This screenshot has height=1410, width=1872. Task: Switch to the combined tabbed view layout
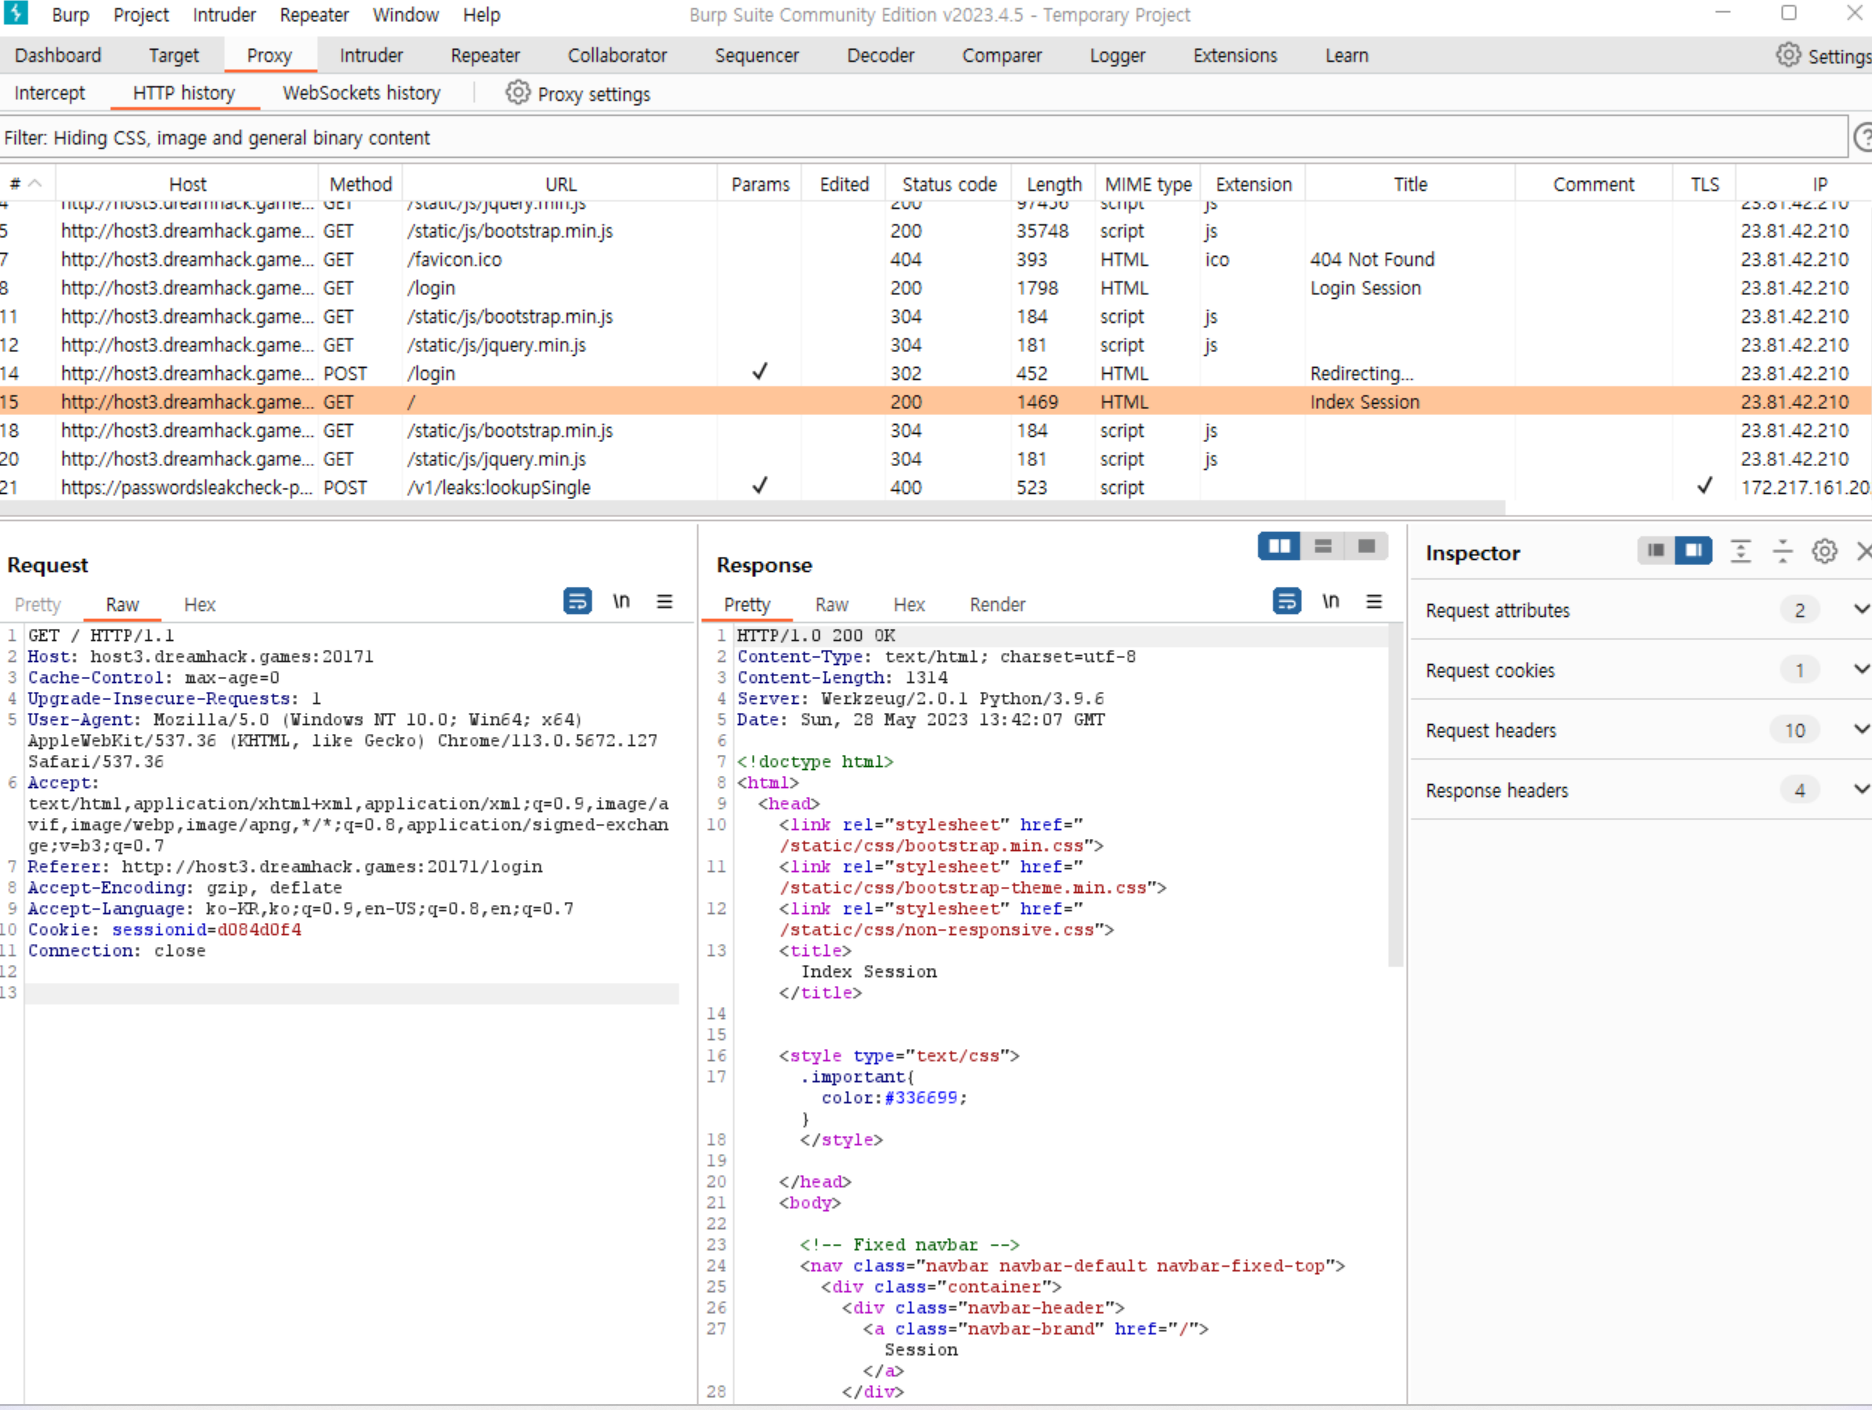click(1366, 547)
